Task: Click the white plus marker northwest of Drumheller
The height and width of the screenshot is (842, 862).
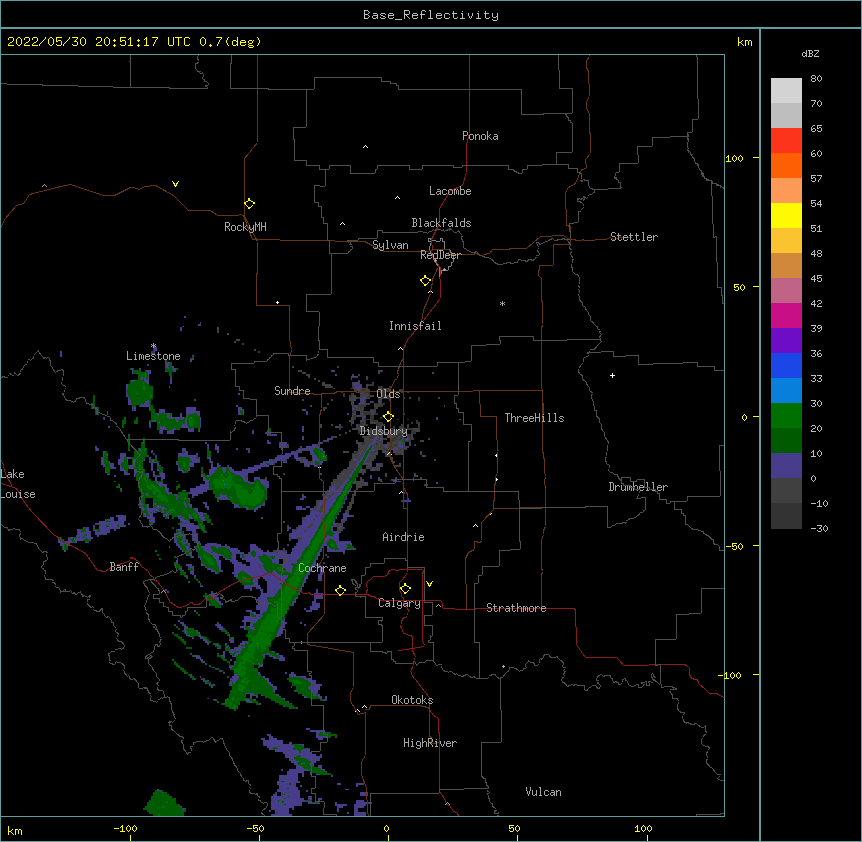Action: (612, 376)
